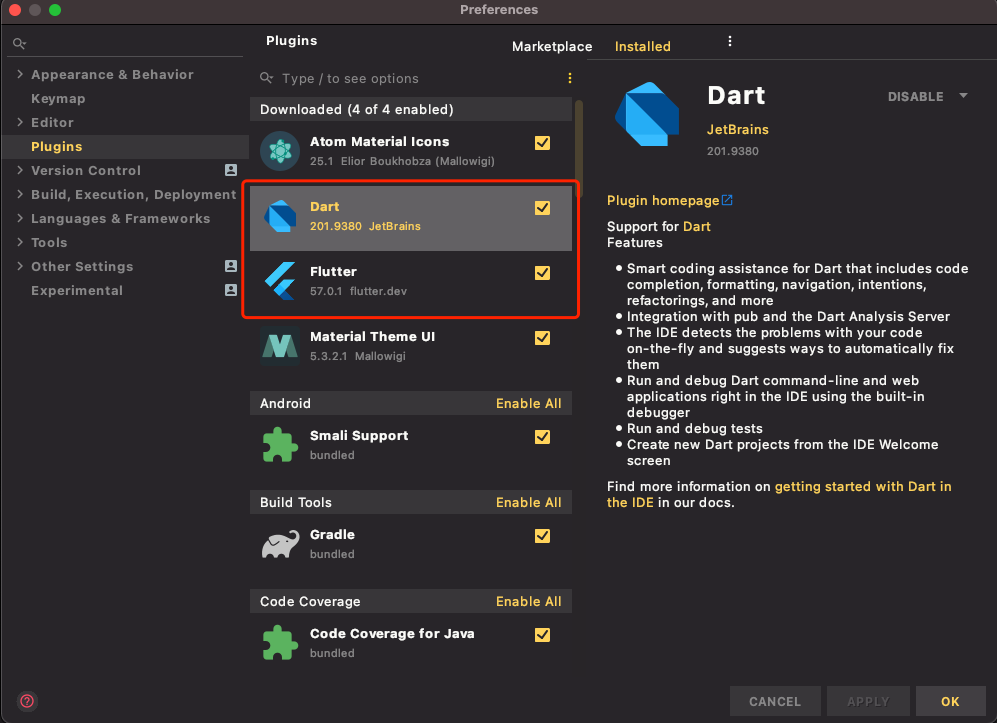997x723 pixels.
Task: Click the Experimental profile badge icon
Action: click(231, 290)
